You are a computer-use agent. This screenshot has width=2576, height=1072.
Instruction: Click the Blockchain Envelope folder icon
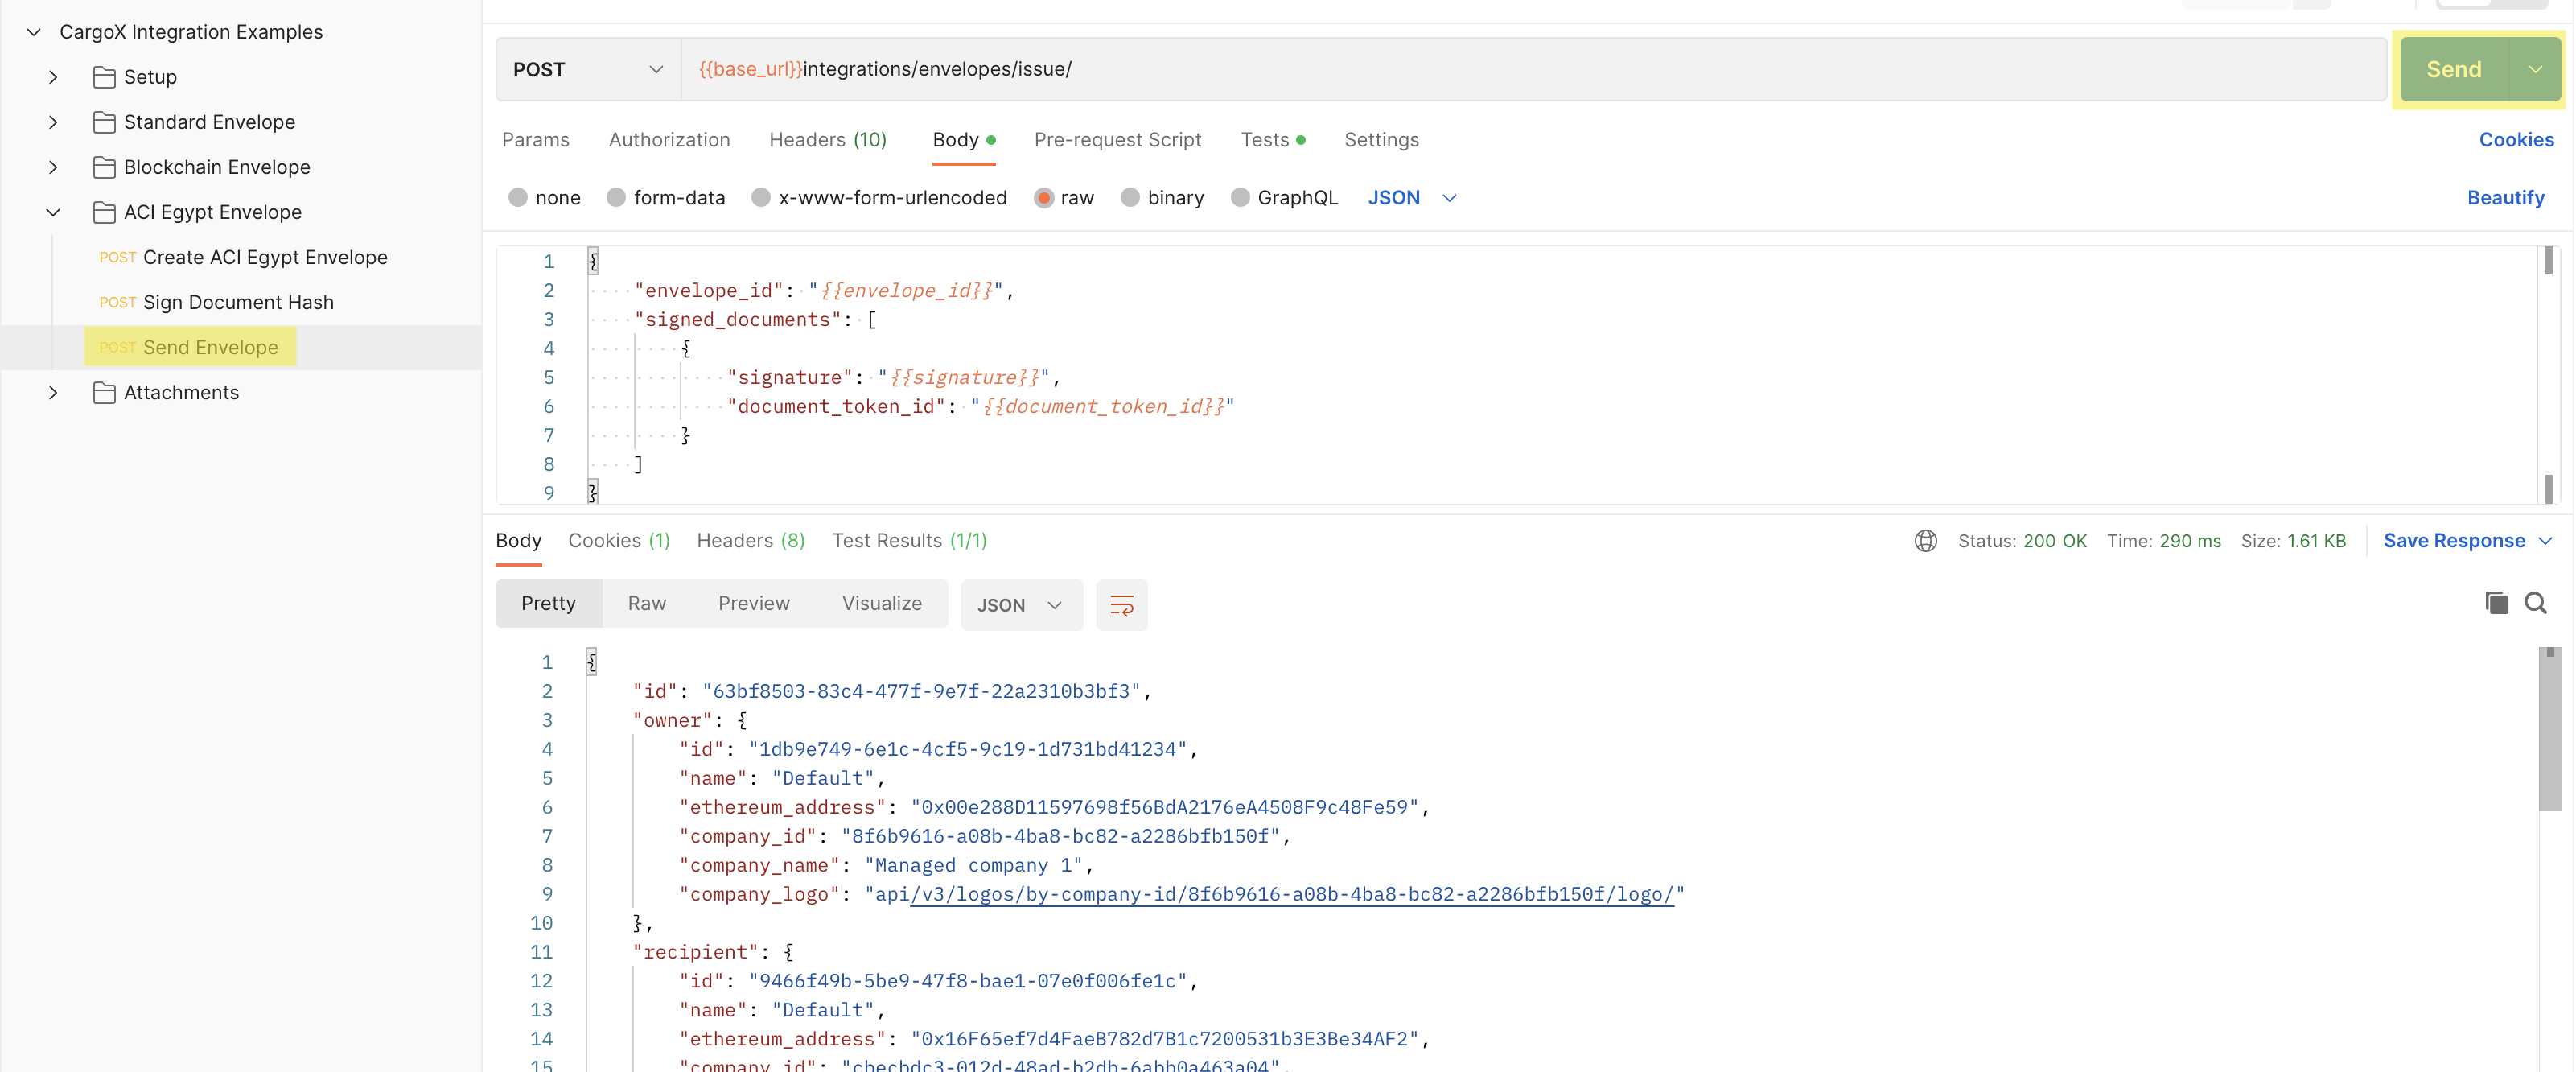[104, 167]
